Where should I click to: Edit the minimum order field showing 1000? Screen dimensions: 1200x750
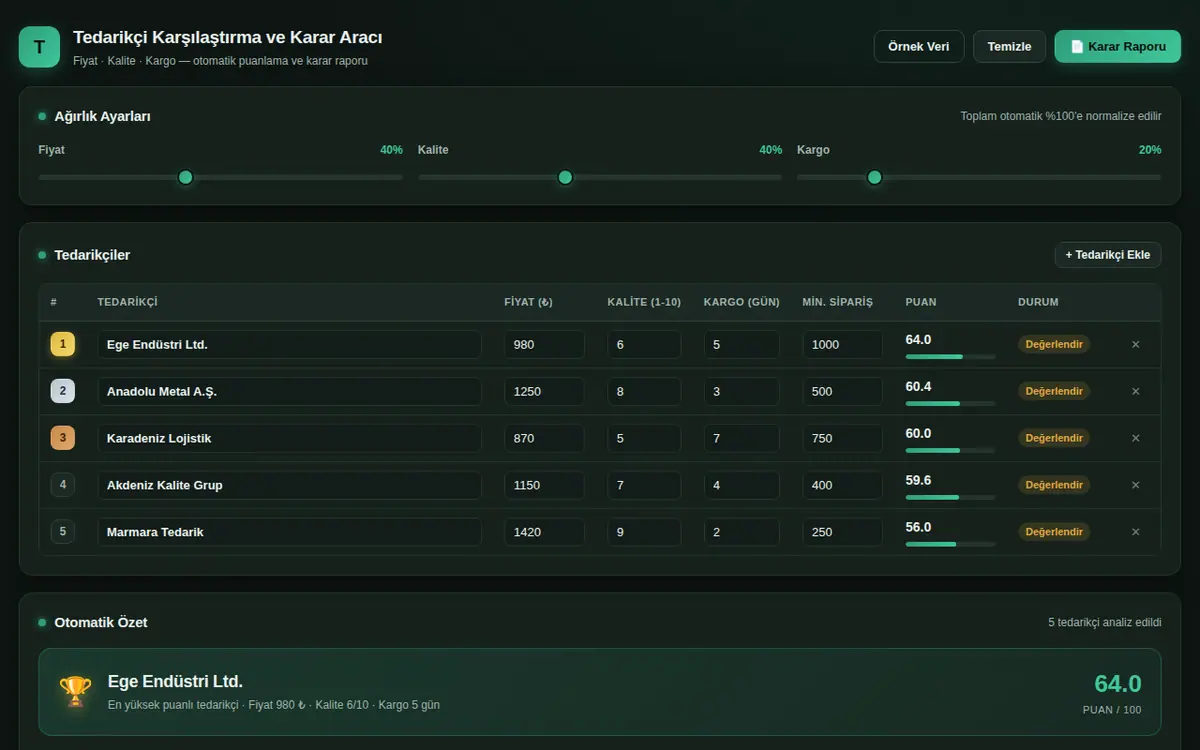pos(842,344)
